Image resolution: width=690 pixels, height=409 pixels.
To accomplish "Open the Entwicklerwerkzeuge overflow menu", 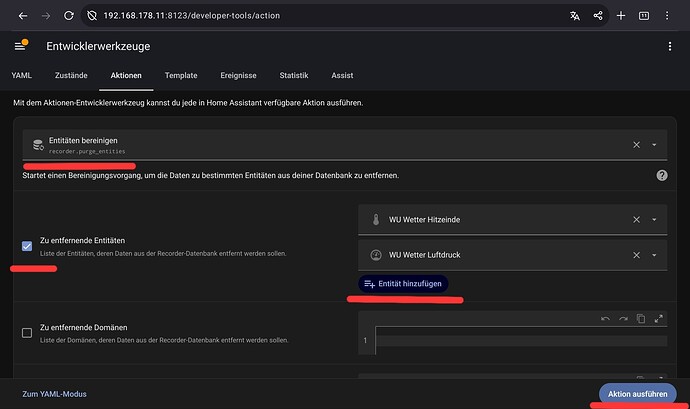I will [670, 46].
